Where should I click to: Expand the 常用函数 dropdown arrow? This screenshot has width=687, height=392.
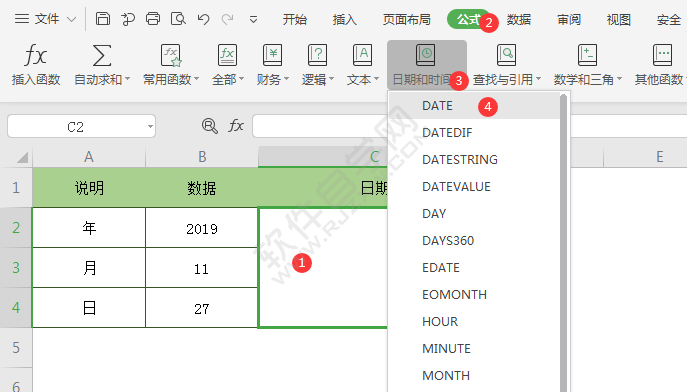196,79
